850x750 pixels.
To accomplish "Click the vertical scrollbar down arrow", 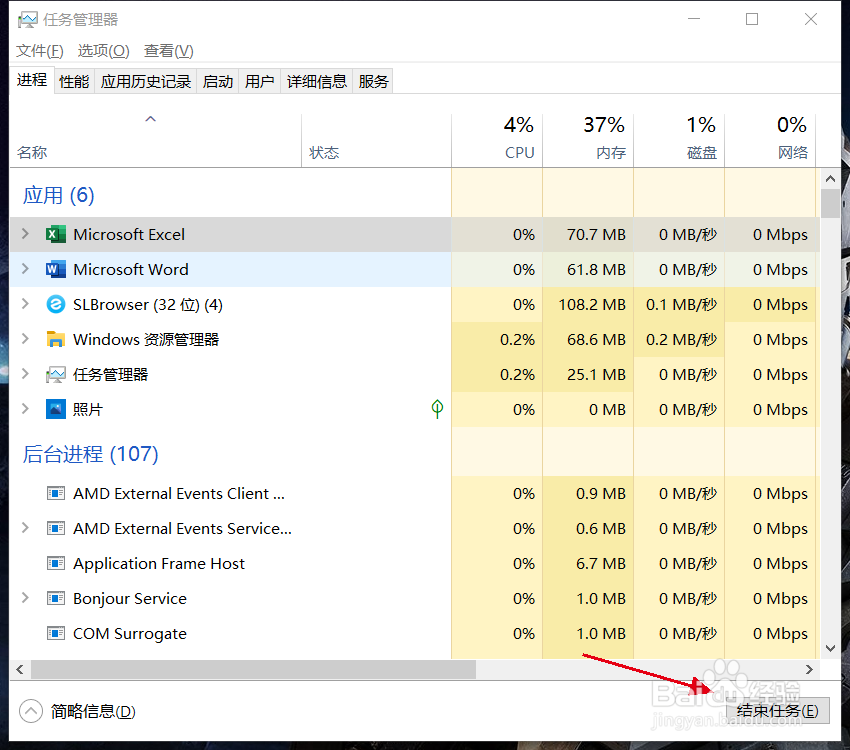I will (830, 648).
